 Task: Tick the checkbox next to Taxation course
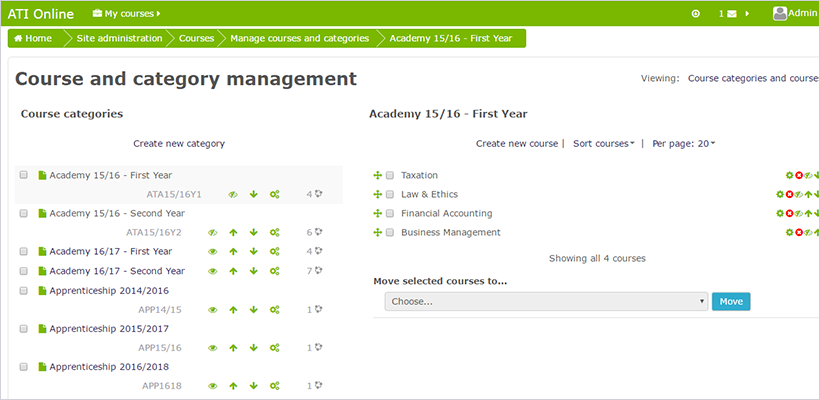[391, 175]
